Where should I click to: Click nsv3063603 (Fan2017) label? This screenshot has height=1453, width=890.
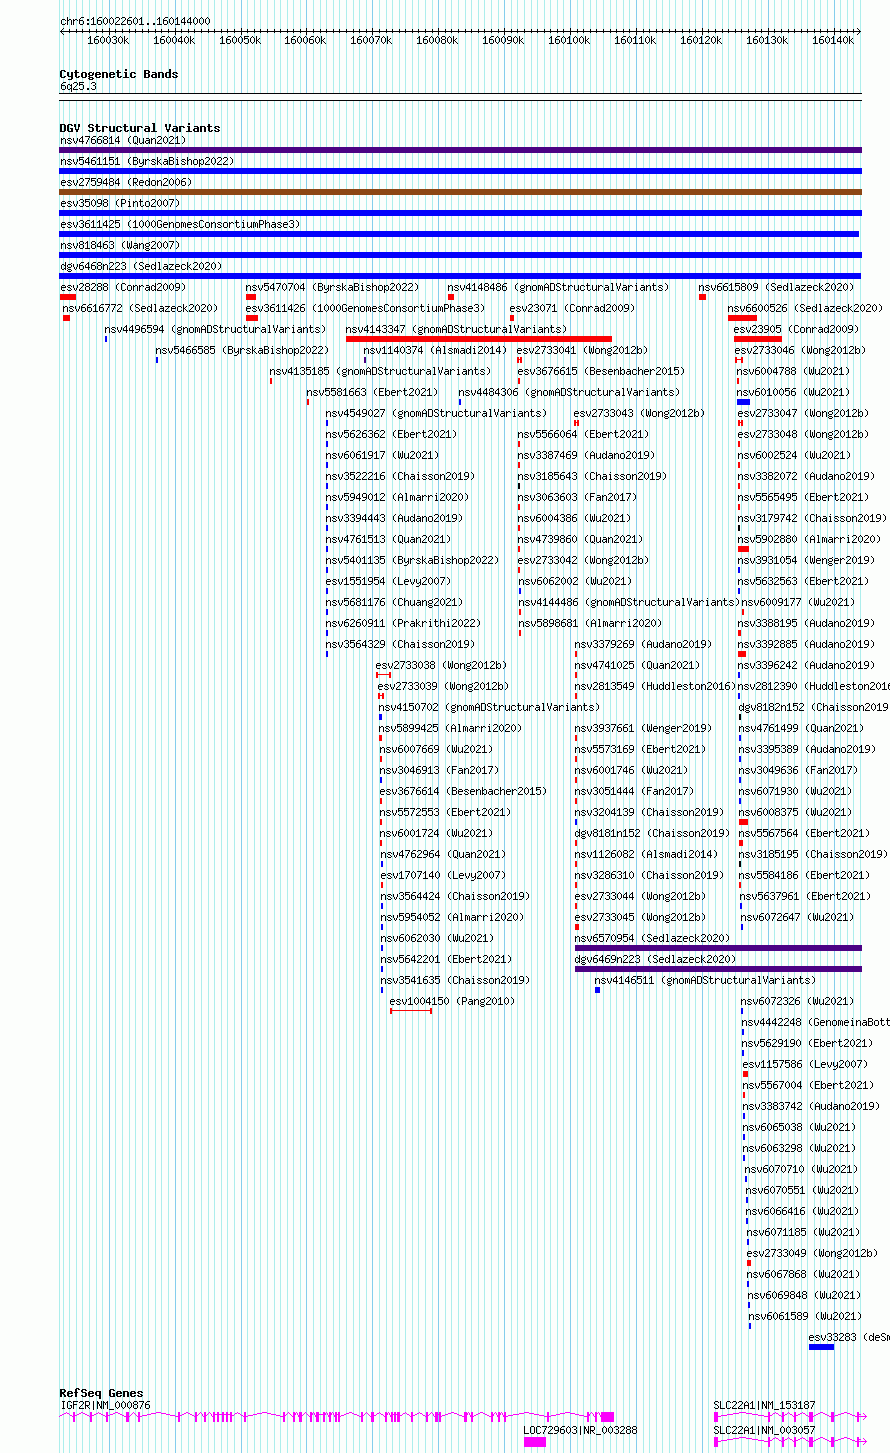pyautogui.click(x=577, y=497)
